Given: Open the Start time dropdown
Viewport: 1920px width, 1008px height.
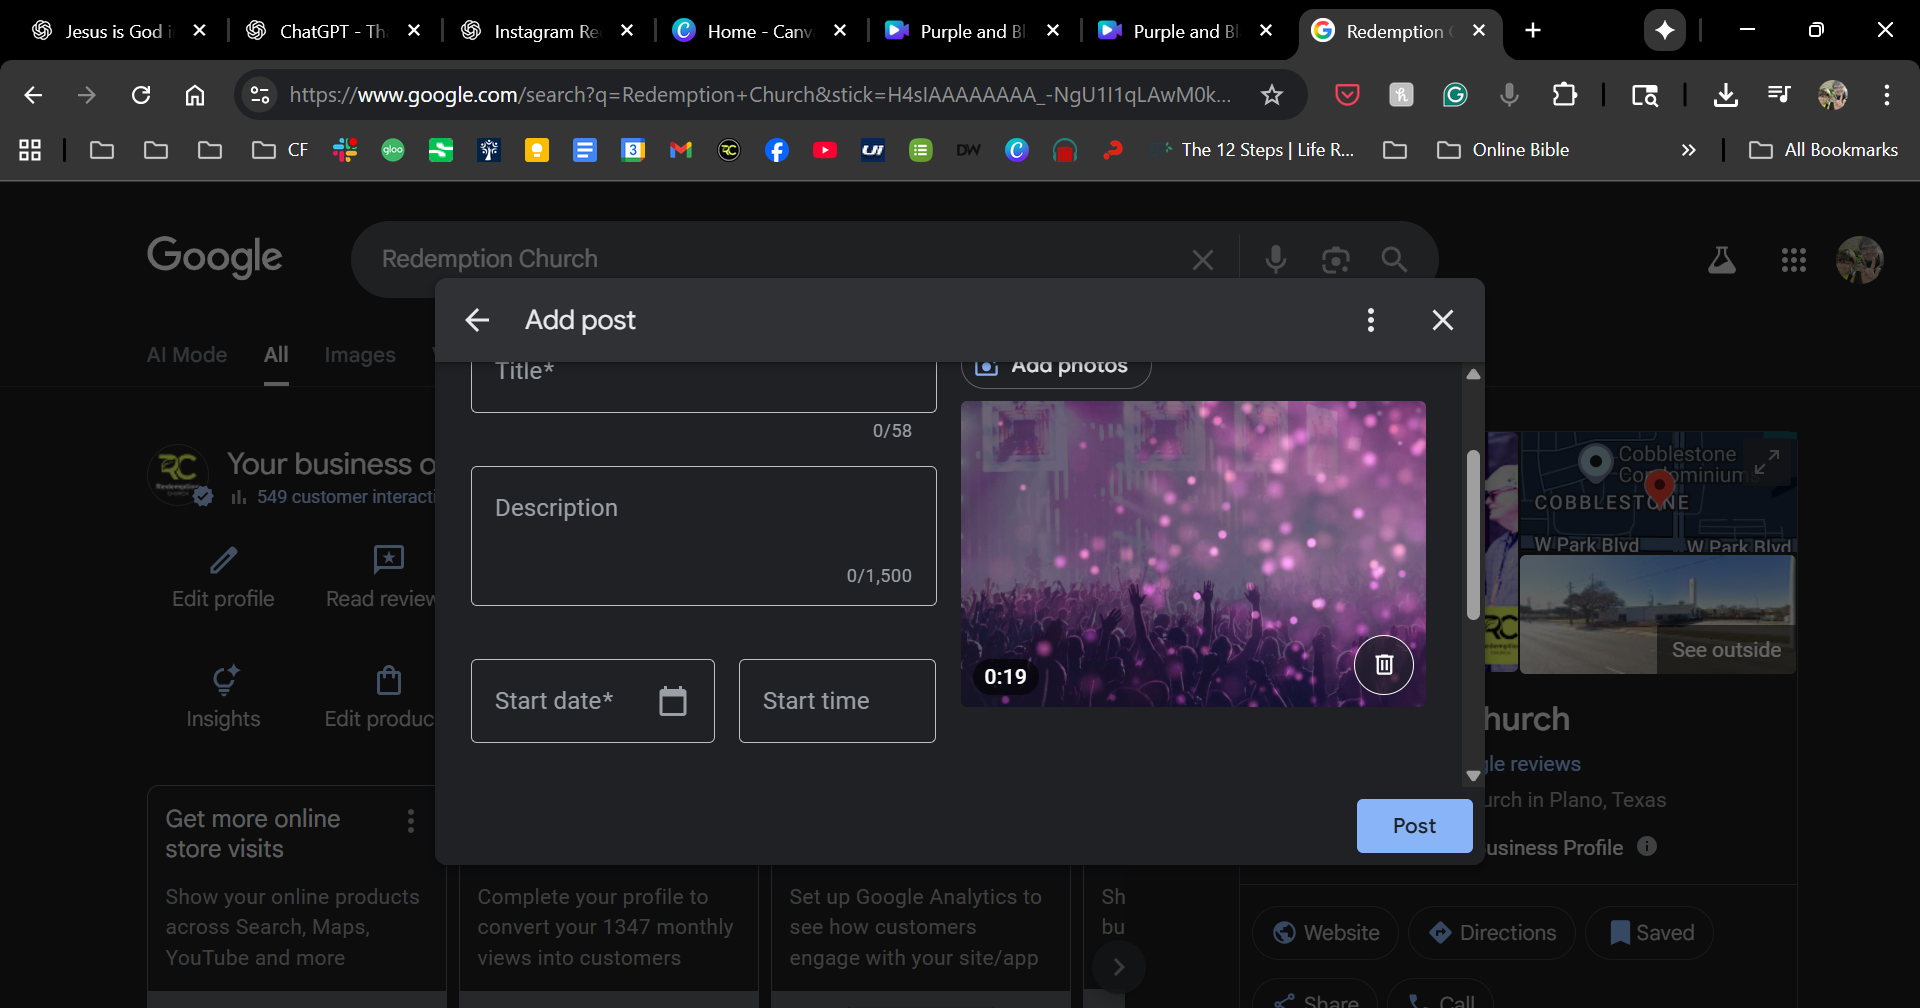Looking at the screenshot, I should [x=837, y=701].
